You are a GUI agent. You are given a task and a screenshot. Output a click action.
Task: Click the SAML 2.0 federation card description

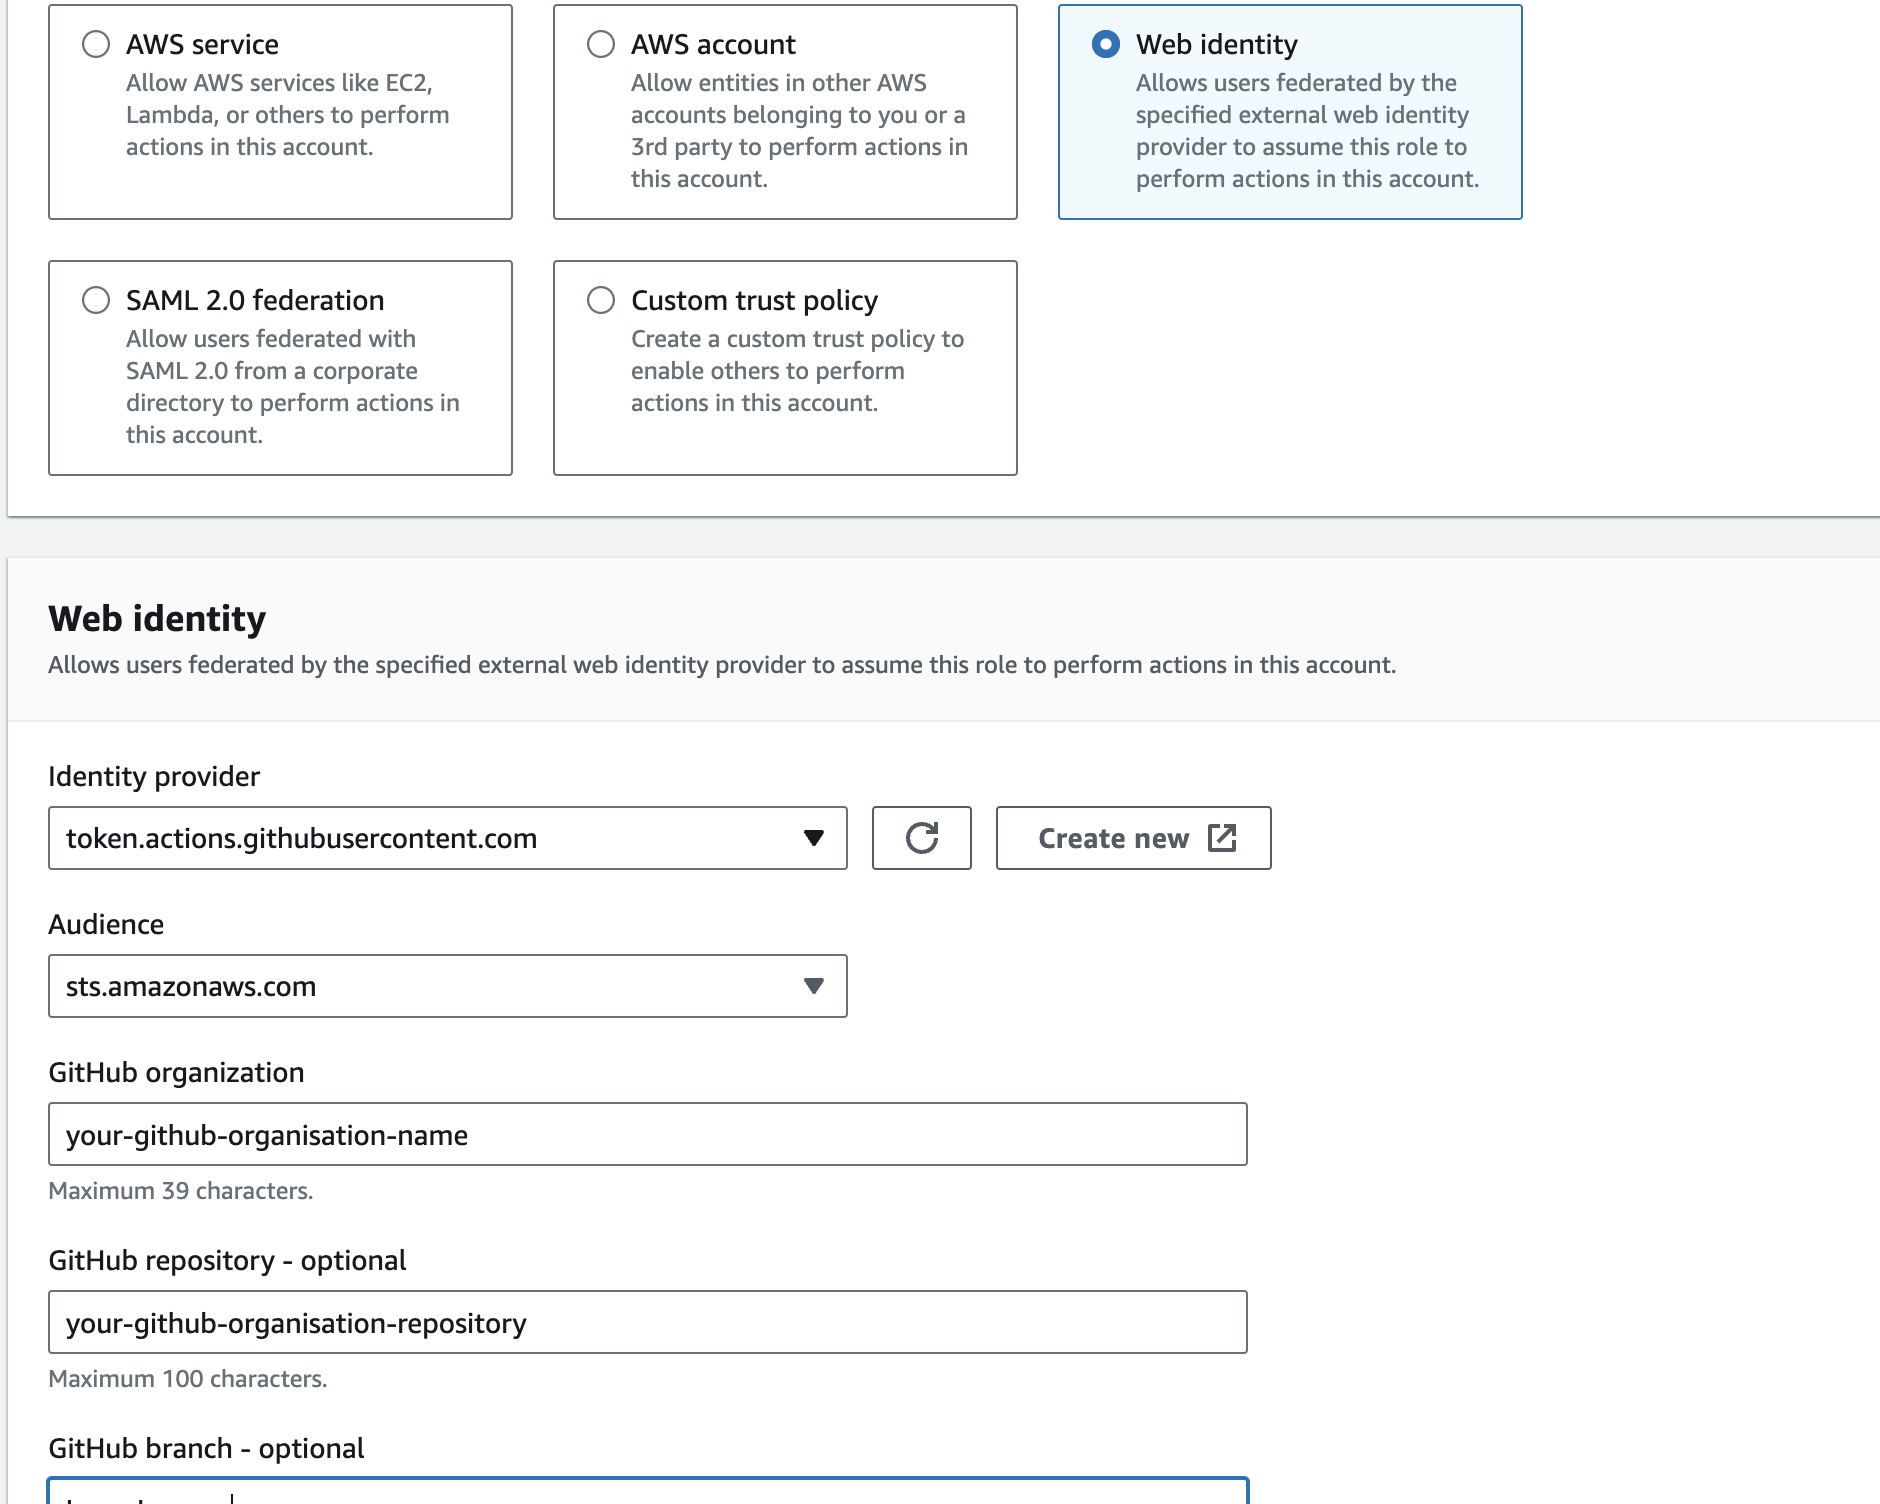292,387
